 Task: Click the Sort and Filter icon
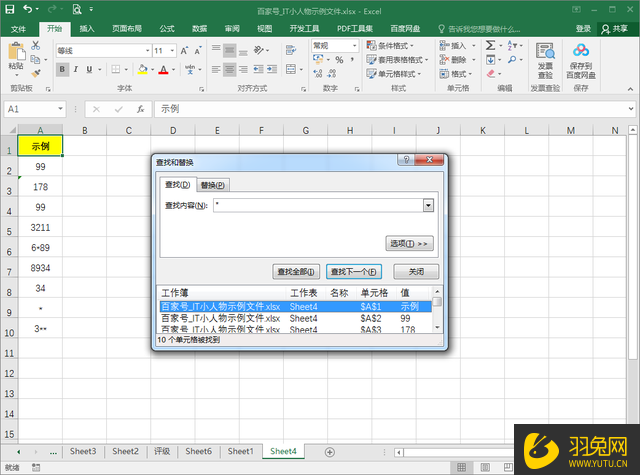(x=512, y=45)
